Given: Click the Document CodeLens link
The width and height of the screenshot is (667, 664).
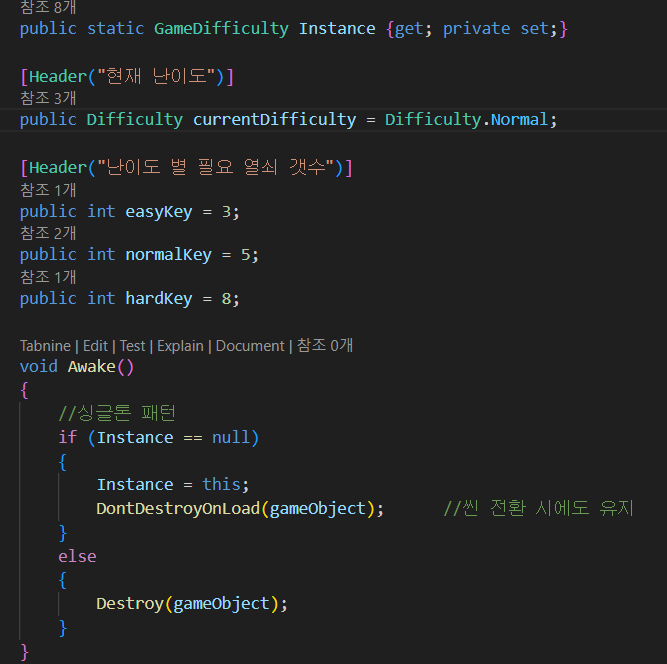Looking at the screenshot, I should point(250,346).
